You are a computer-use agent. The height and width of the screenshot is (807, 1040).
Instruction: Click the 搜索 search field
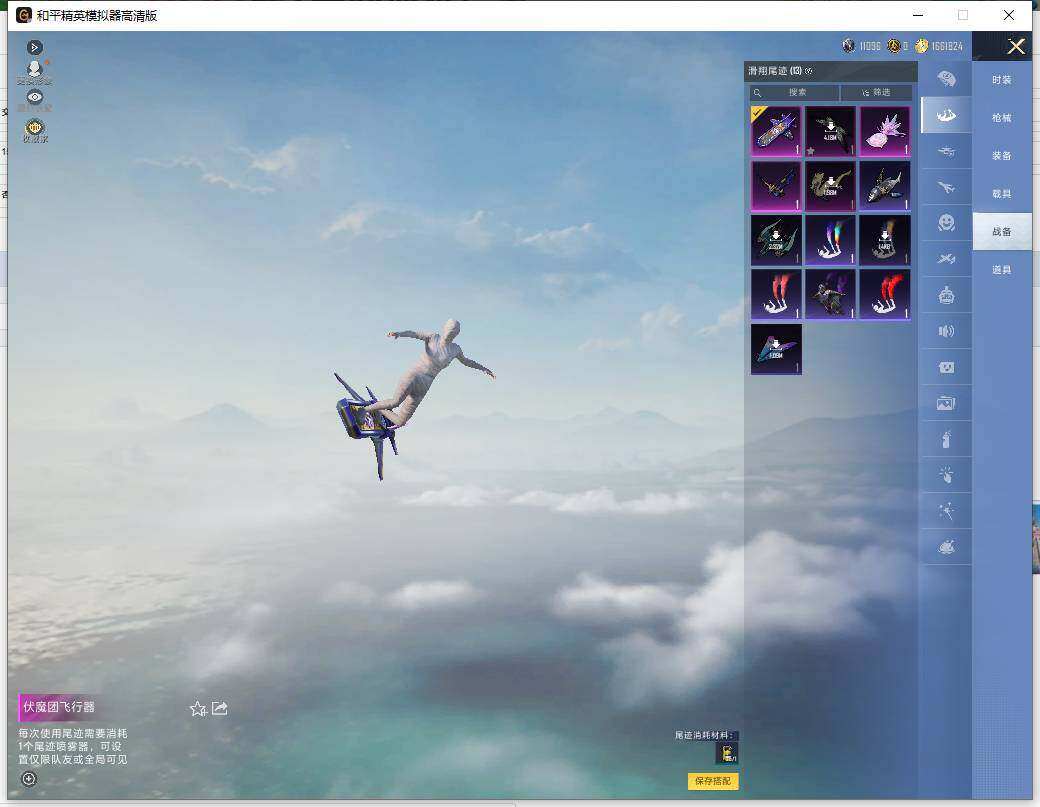coord(795,93)
